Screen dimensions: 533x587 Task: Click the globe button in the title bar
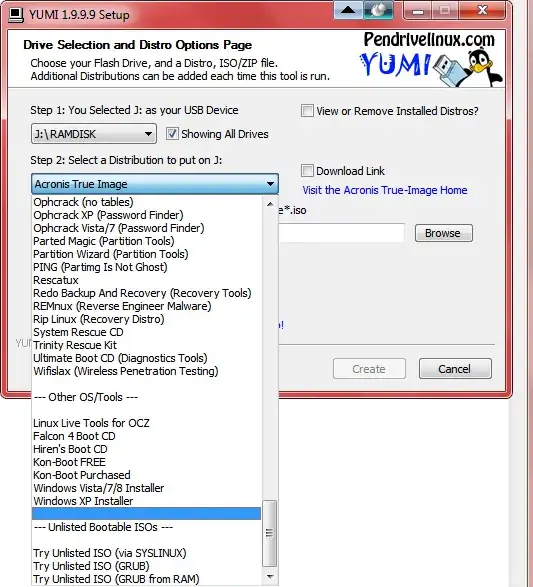click(378, 10)
